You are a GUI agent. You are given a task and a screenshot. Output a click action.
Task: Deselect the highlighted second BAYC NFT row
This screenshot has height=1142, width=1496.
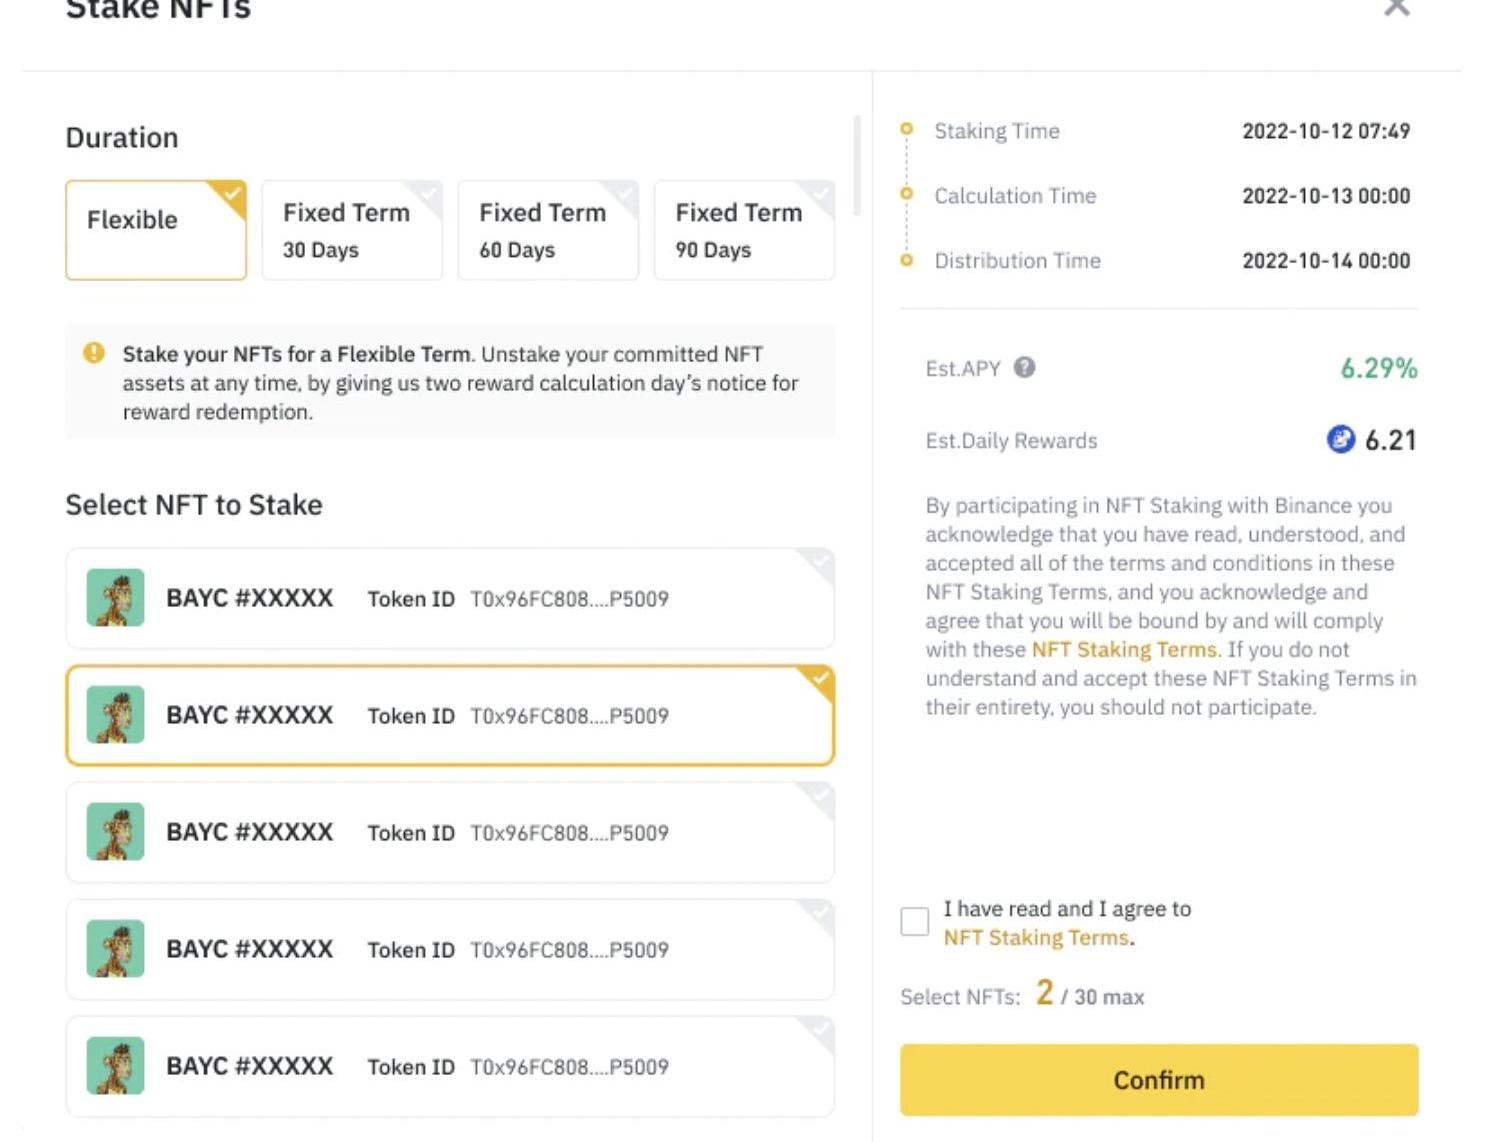click(450, 716)
